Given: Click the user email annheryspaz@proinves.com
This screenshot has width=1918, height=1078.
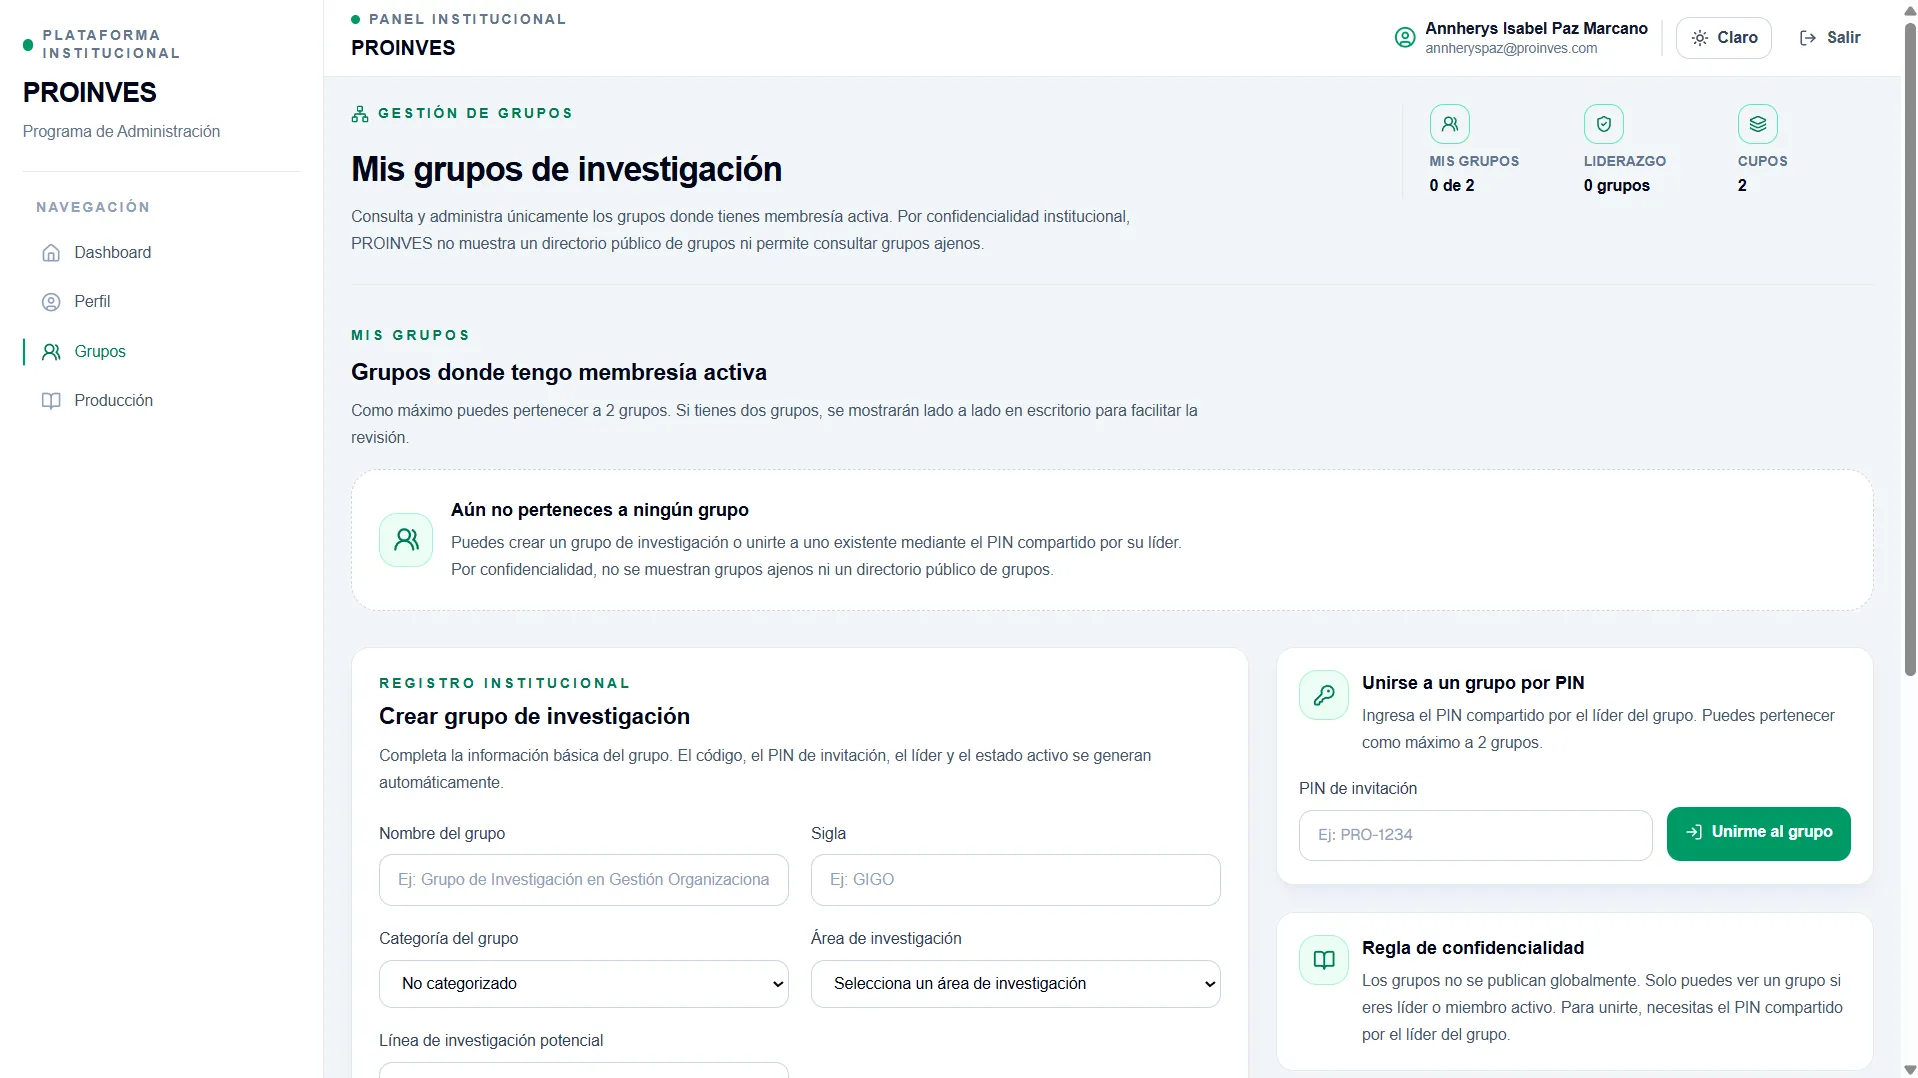Looking at the screenshot, I should 1511,49.
